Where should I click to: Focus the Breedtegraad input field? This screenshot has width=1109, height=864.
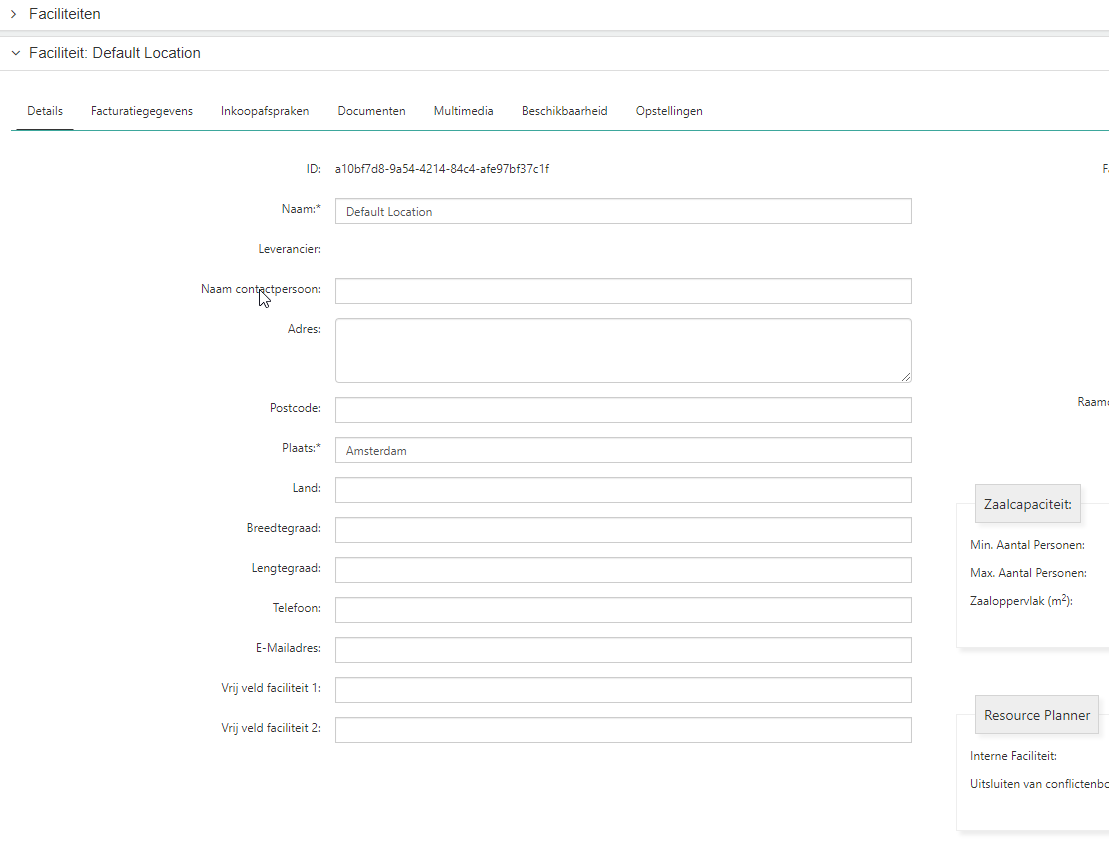coord(622,530)
